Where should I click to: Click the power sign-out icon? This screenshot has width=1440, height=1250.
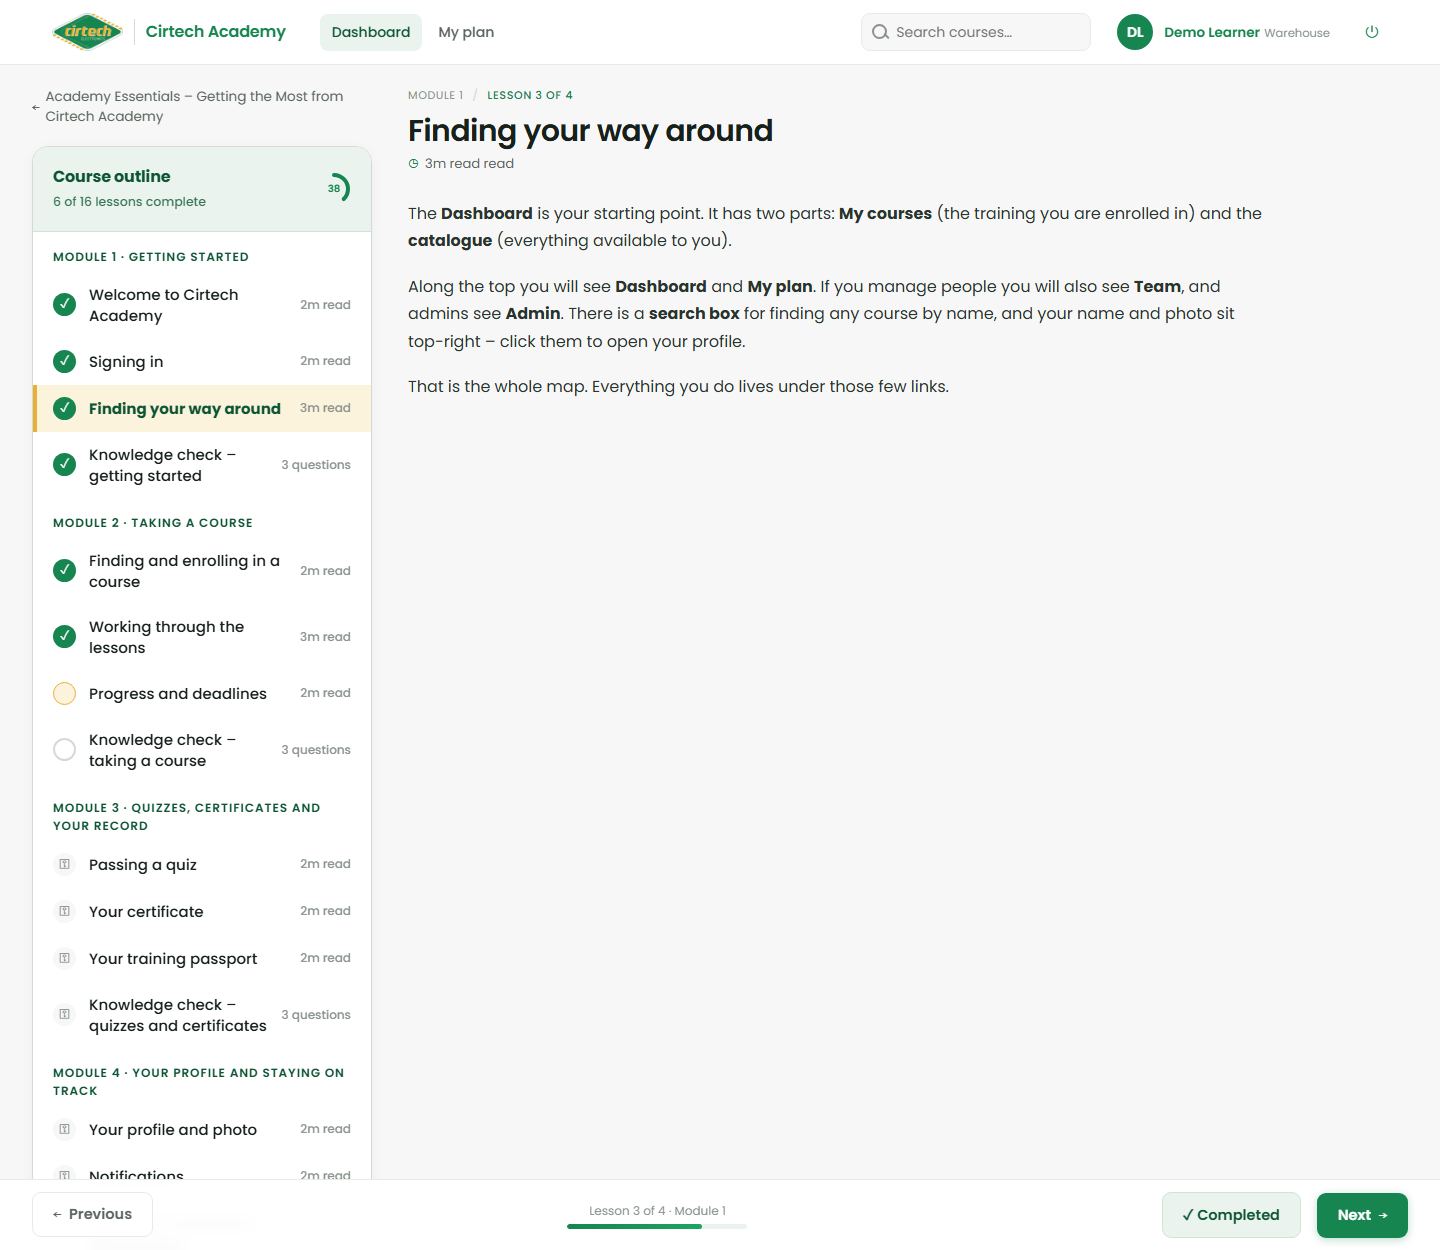1372,32
